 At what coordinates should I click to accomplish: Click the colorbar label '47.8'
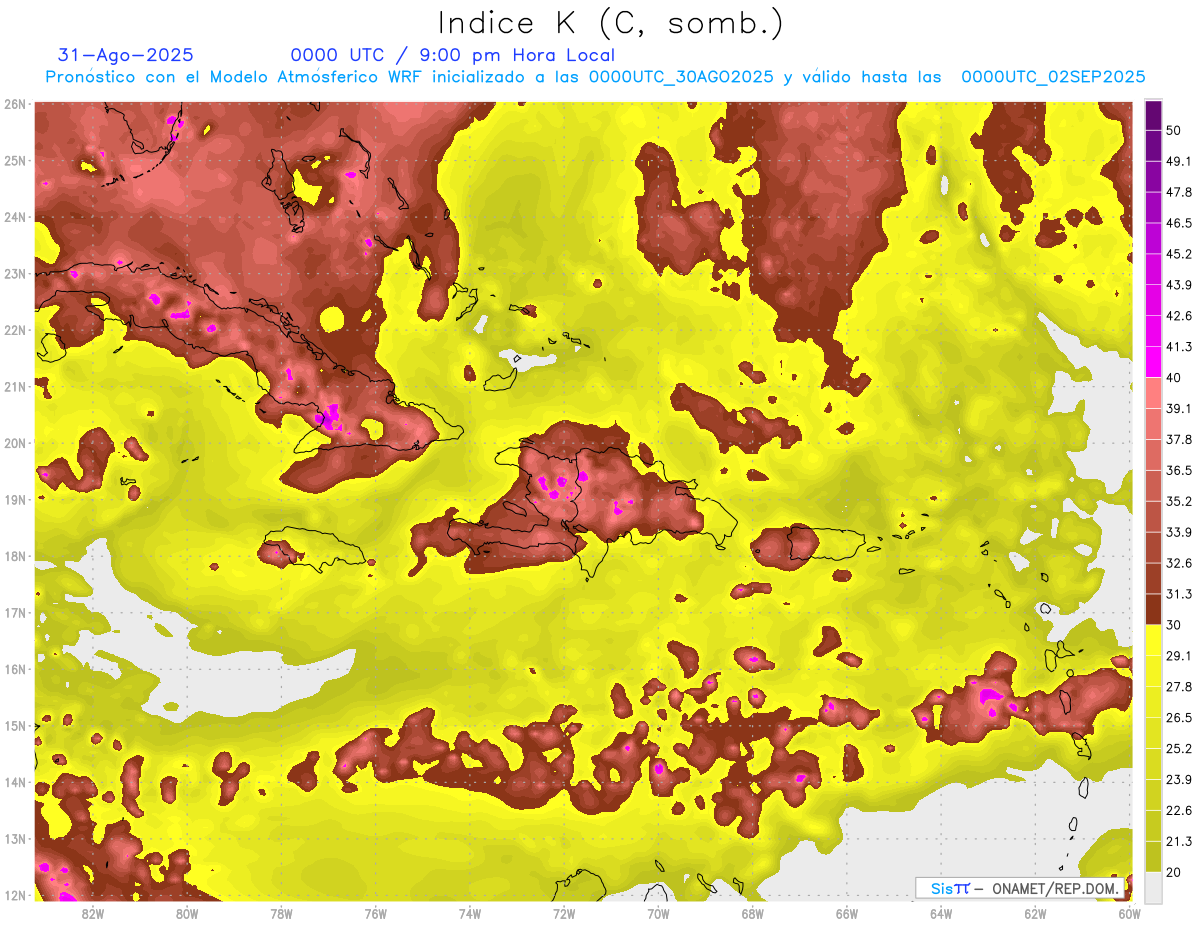(1180, 192)
